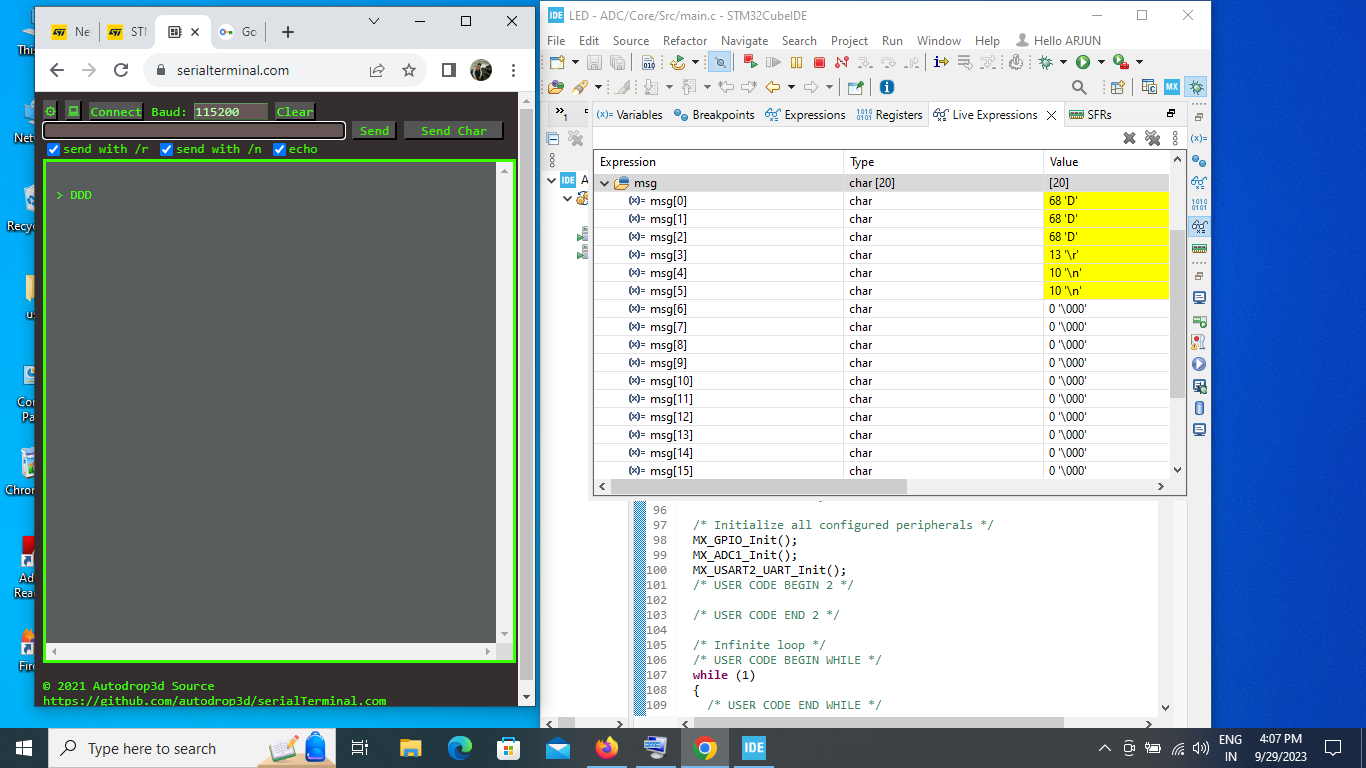Screen dimensions: 1366x768
Task: Click the Resume execution icon
Action: (x=775, y=62)
